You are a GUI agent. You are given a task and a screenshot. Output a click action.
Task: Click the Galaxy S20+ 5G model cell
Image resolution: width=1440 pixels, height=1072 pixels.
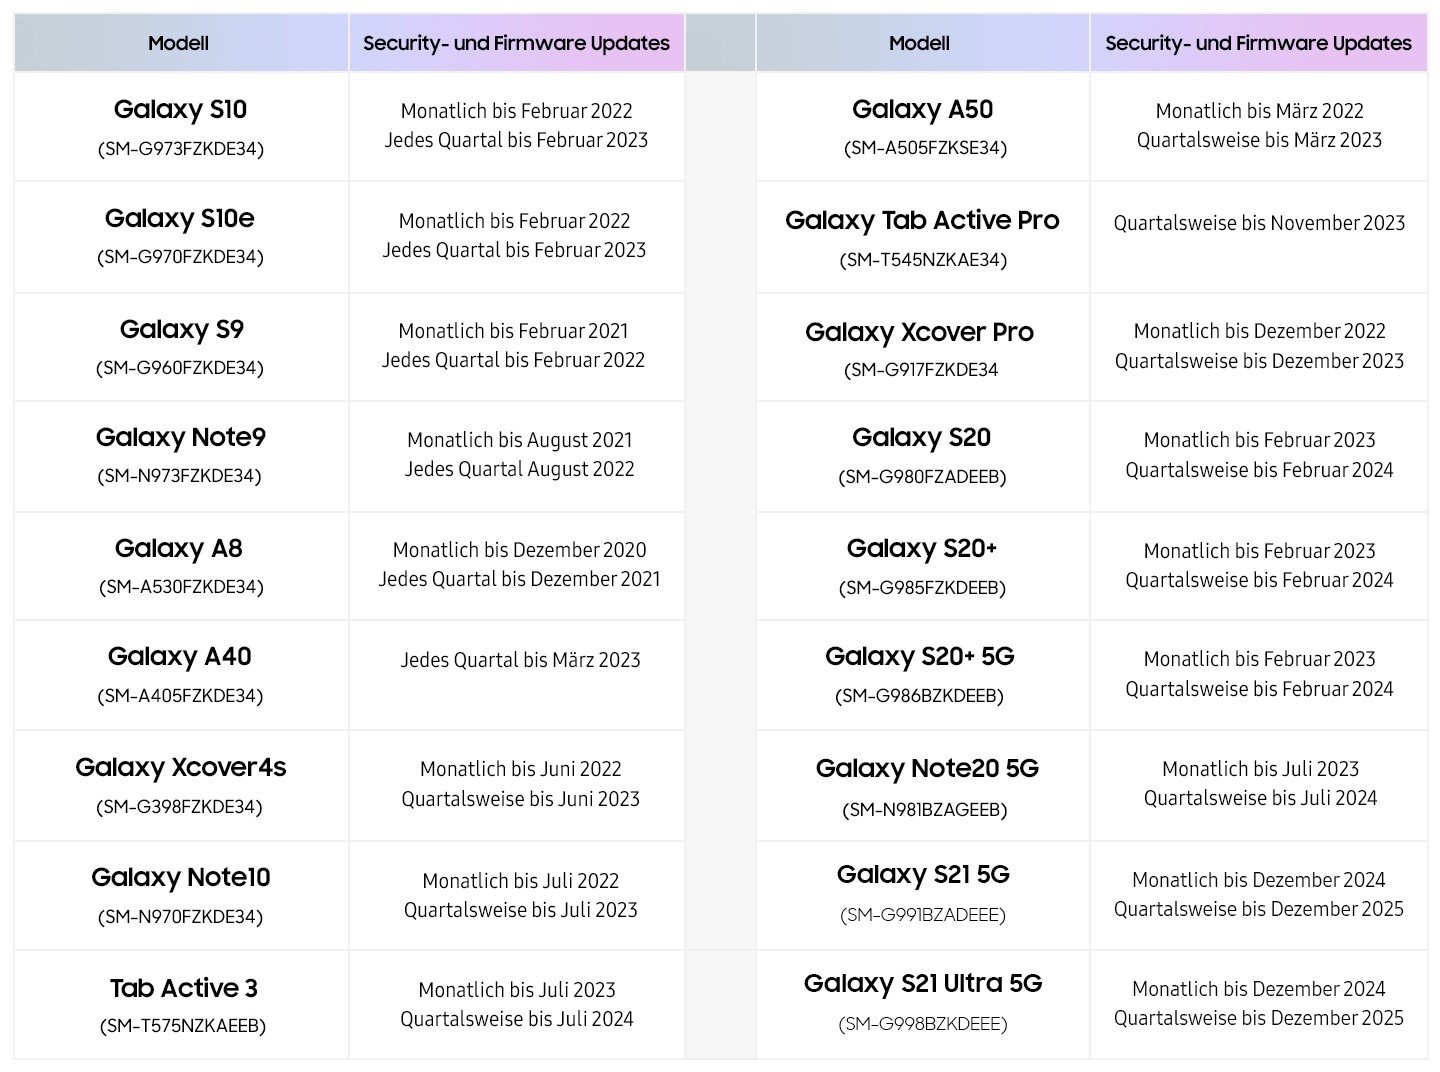coord(922,675)
